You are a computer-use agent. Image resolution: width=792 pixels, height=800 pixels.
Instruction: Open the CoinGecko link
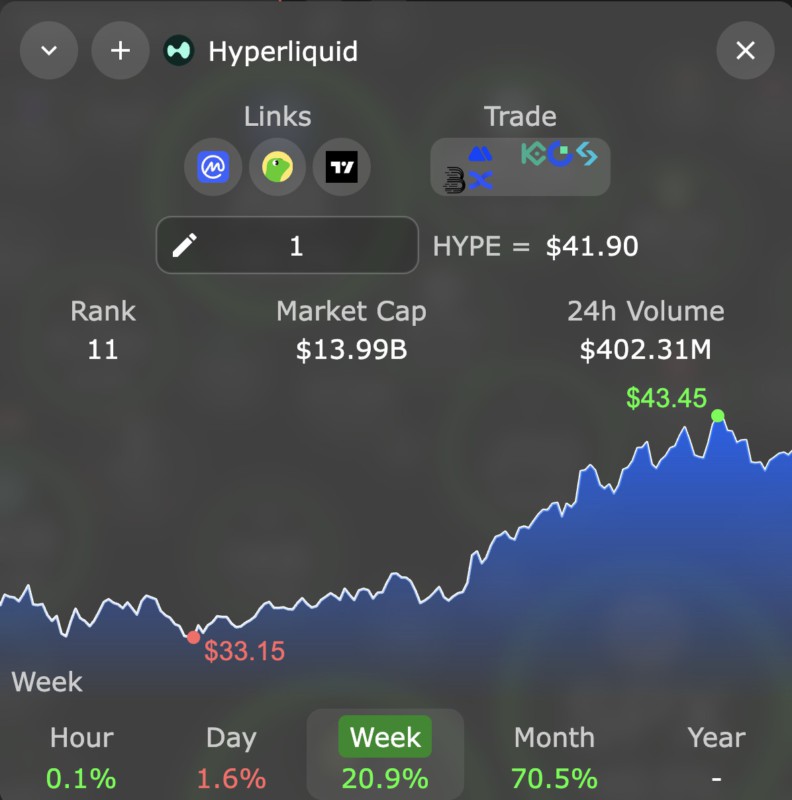click(x=278, y=167)
